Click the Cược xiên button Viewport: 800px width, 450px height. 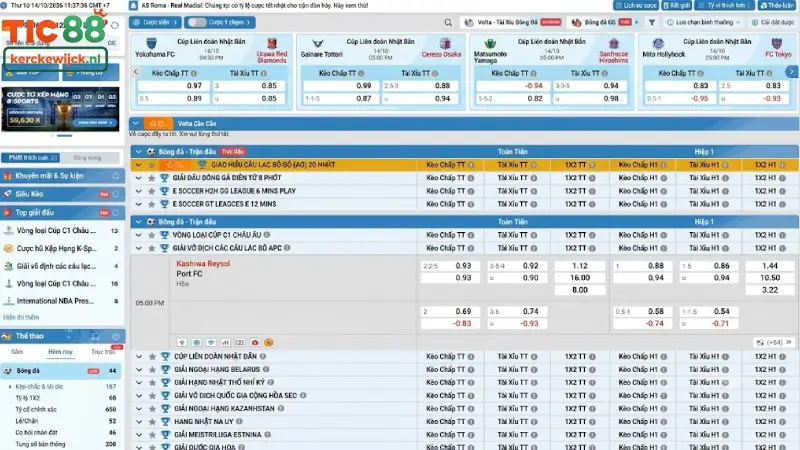(x=155, y=22)
